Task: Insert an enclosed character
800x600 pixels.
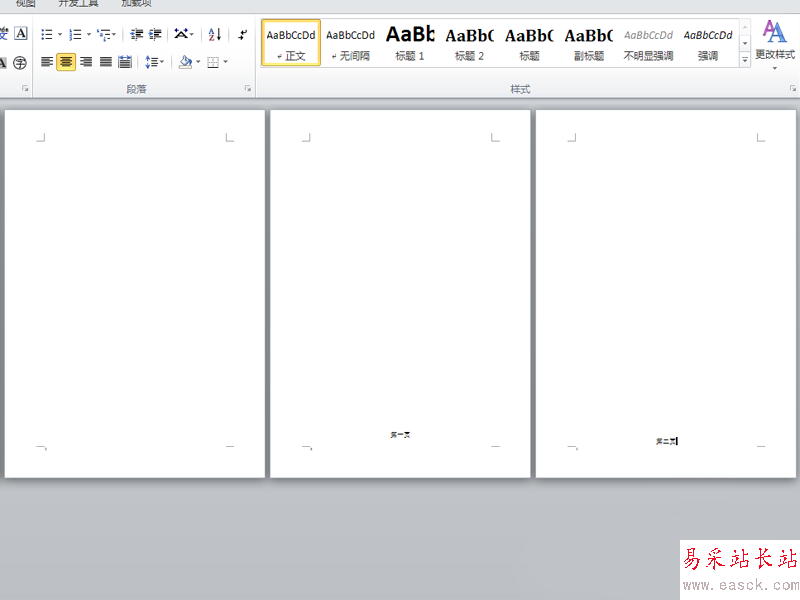Action: tap(20, 63)
